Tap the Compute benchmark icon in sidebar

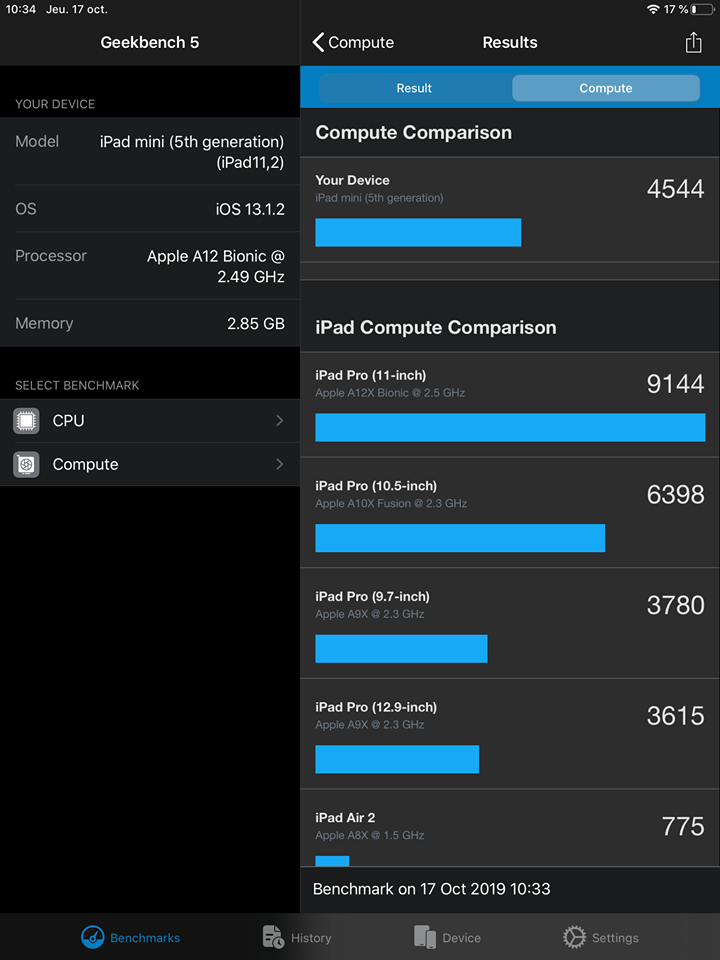pyautogui.click(x=27, y=464)
